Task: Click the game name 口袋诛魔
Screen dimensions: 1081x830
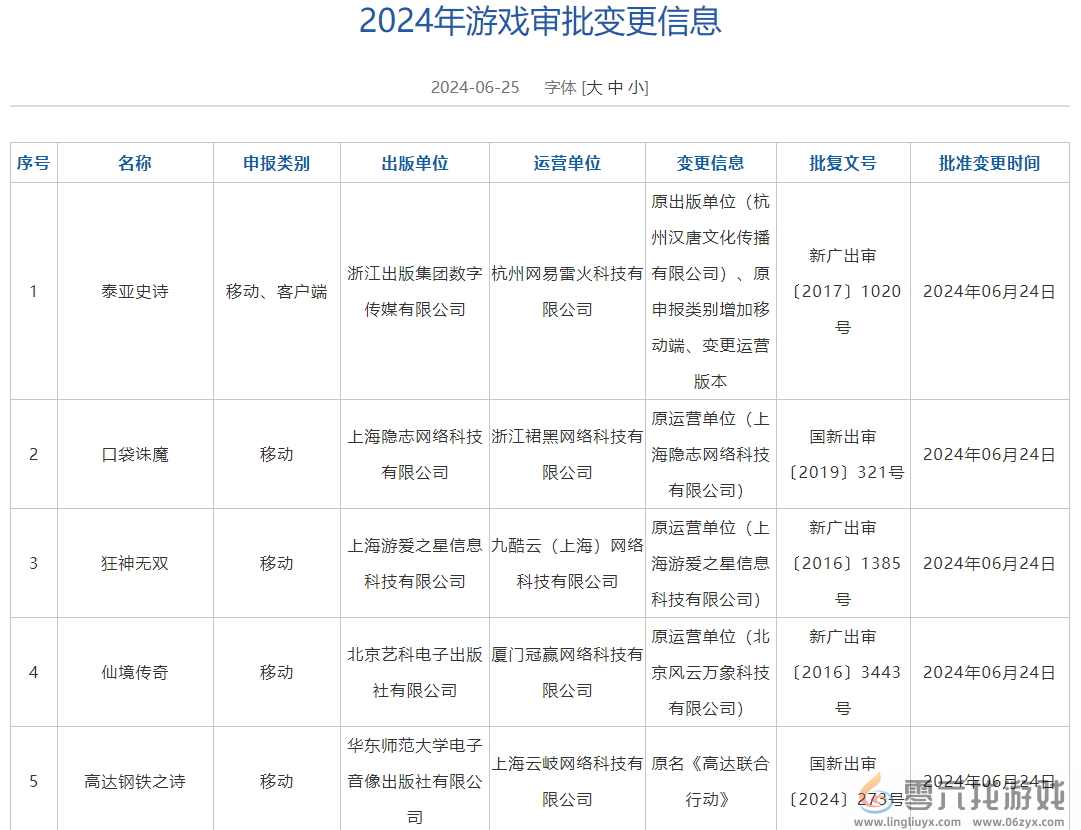Action: click(135, 454)
